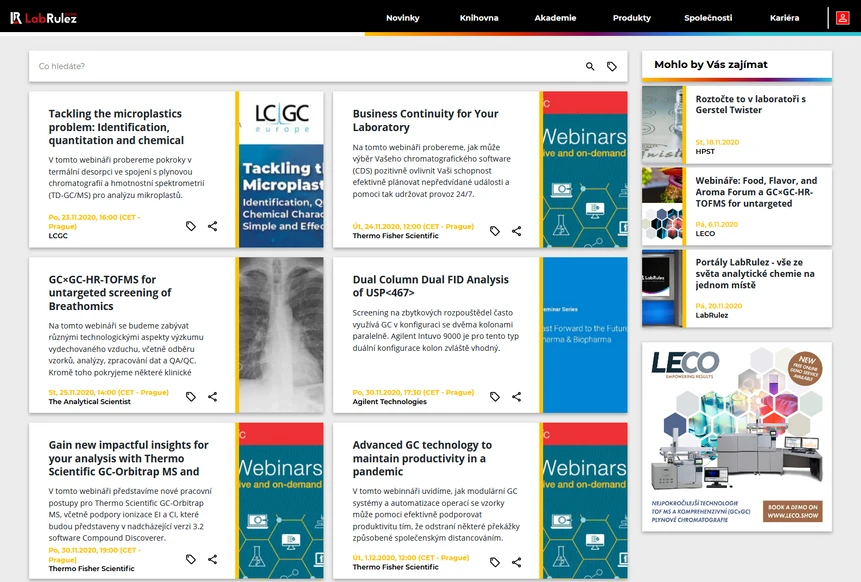Open the Novinky menu
This screenshot has width=861, height=582.
pos(402,18)
